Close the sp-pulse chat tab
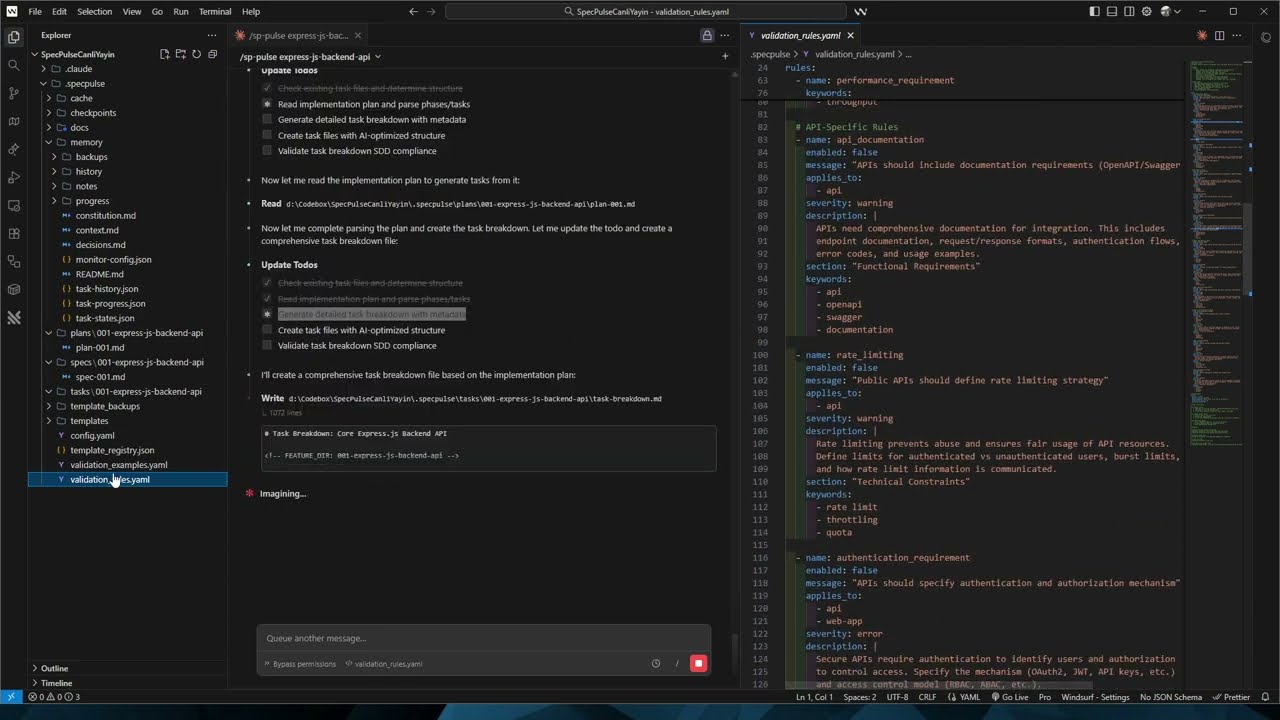 point(358,35)
